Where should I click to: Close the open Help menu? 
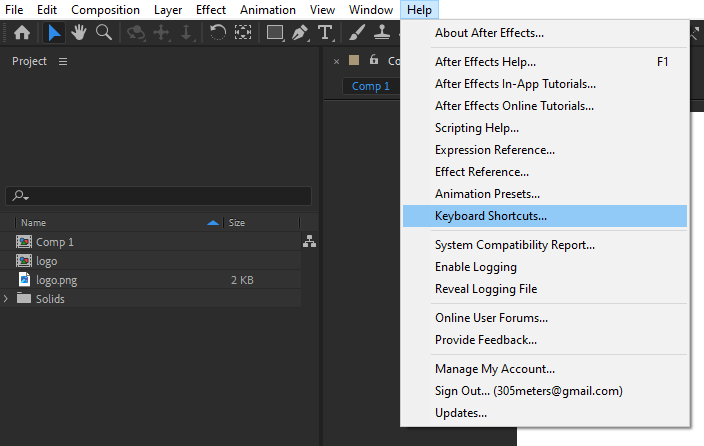pos(419,9)
